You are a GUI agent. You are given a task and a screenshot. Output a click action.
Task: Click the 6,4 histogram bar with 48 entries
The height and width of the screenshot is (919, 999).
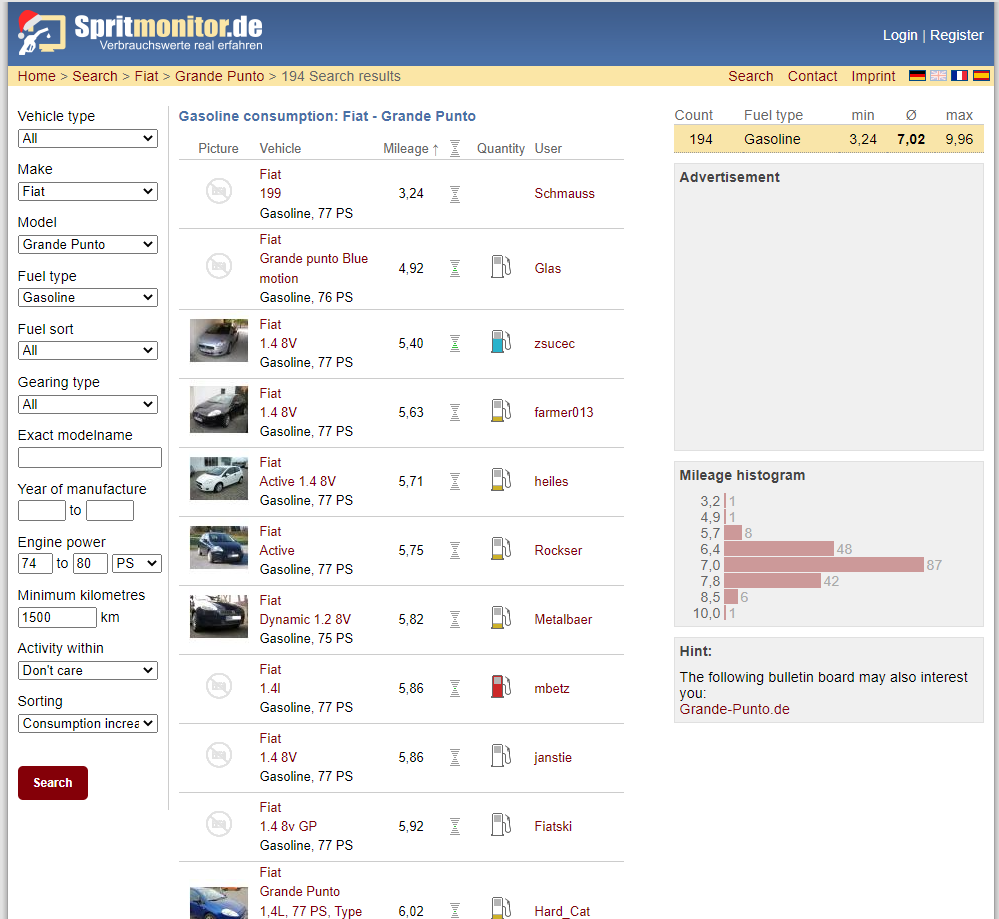click(779, 549)
